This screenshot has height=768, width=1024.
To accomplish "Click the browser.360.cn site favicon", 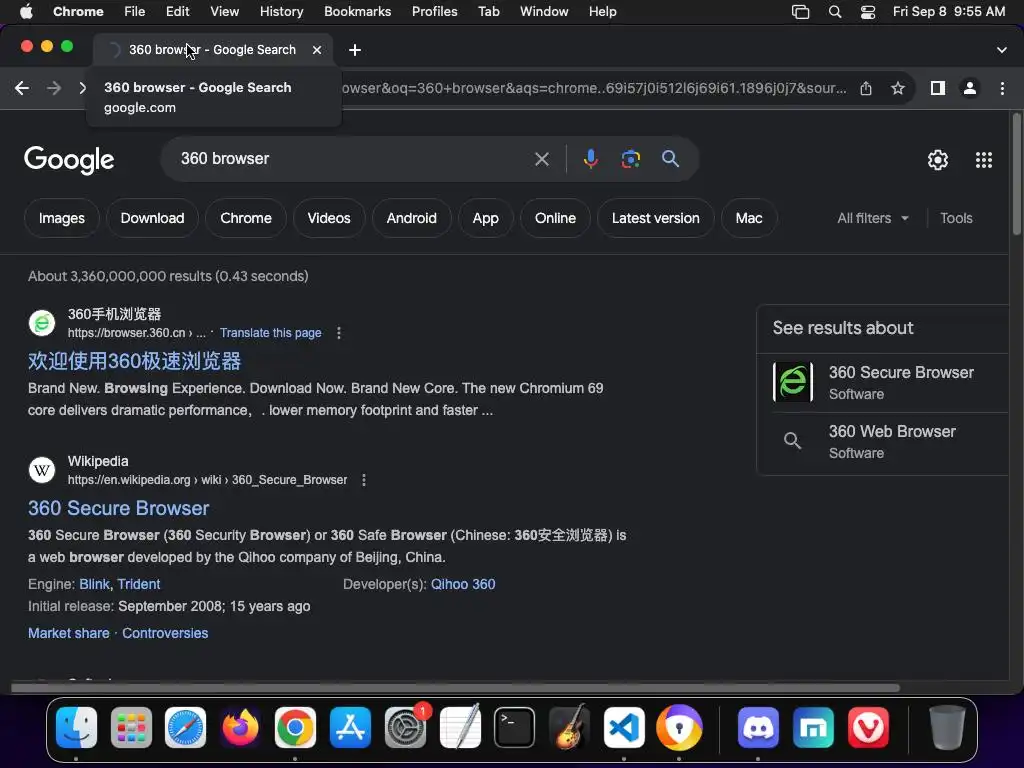I will pos(42,323).
